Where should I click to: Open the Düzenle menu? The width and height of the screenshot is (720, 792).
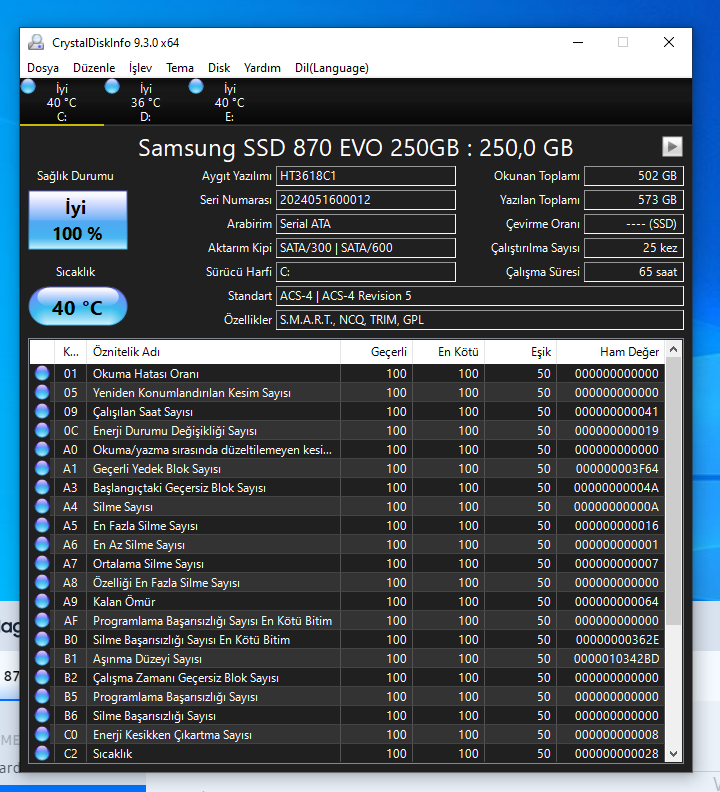[94, 68]
